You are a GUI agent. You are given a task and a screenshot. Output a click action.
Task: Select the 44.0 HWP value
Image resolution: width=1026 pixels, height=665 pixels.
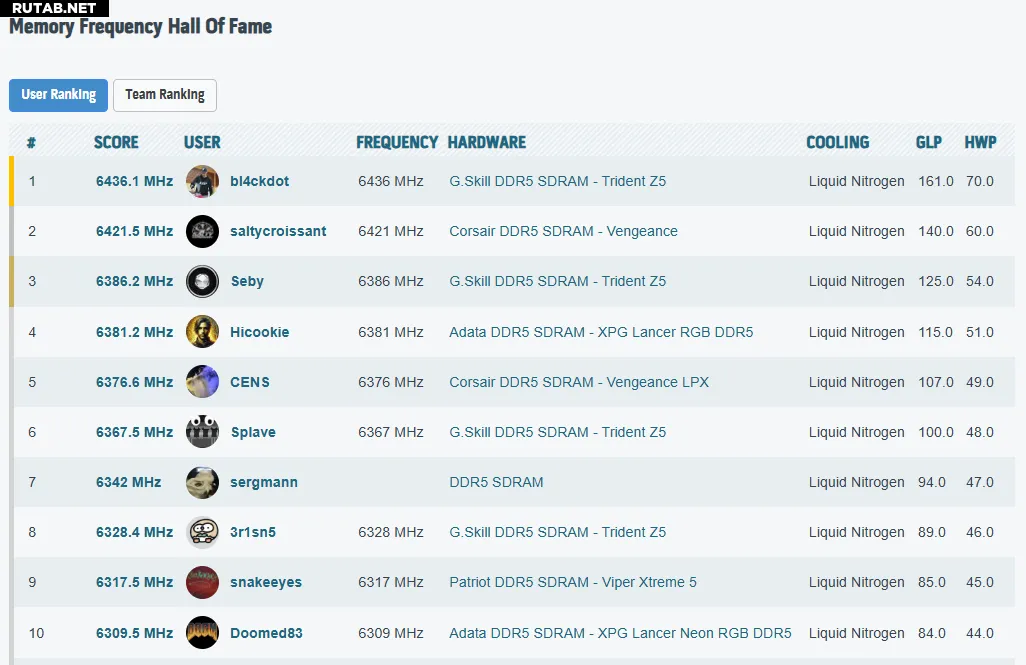pos(980,633)
